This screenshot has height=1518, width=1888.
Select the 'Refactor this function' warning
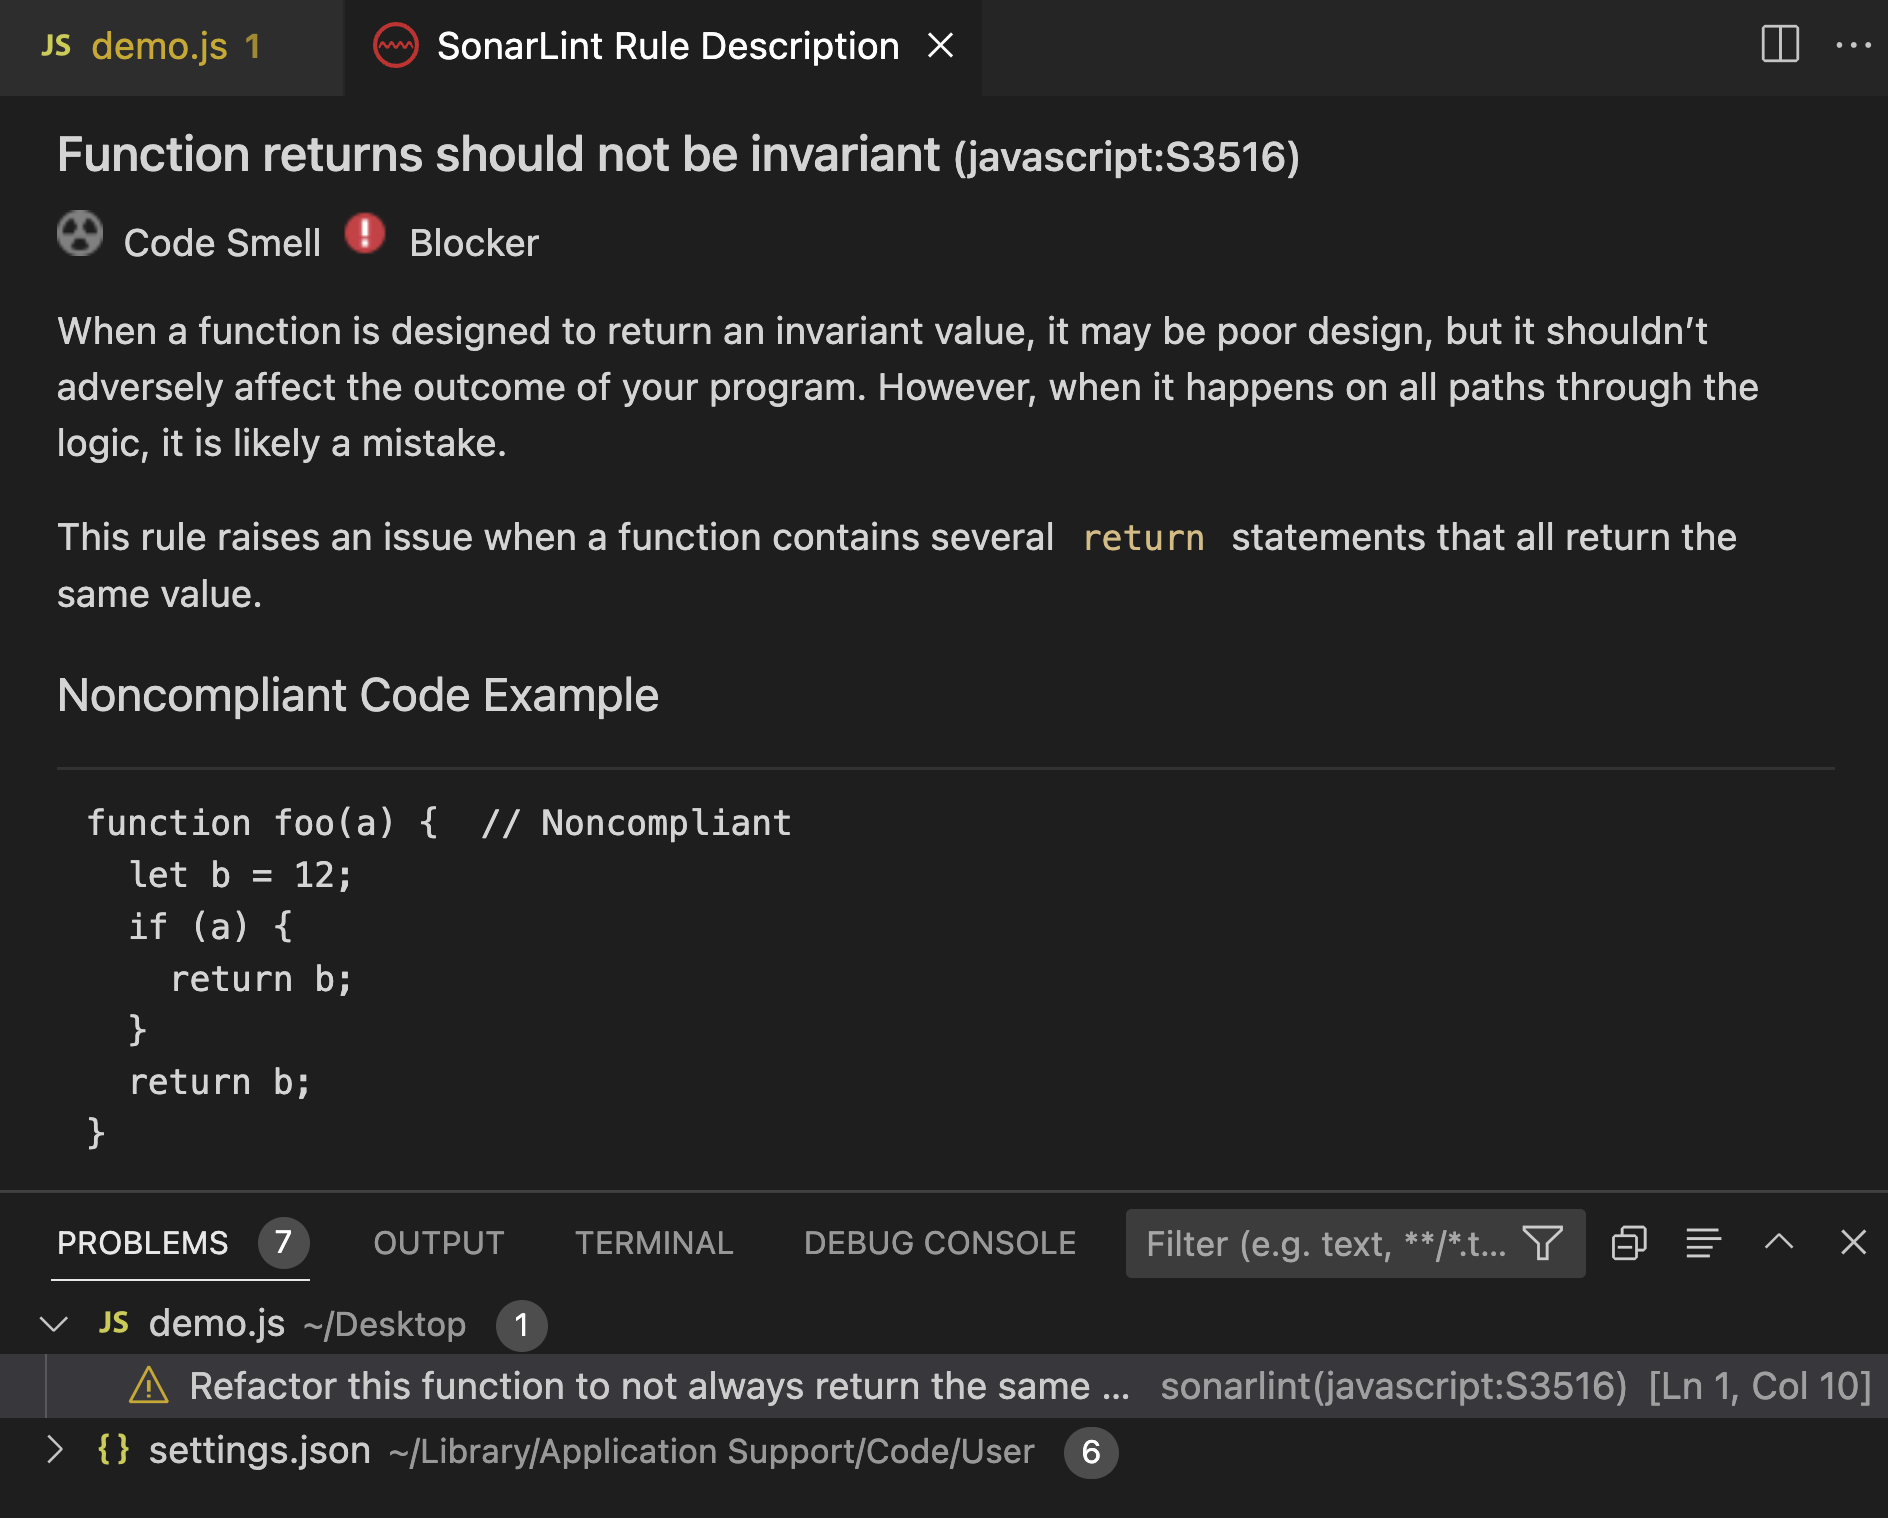pyautogui.click(x=944, y=1386)
